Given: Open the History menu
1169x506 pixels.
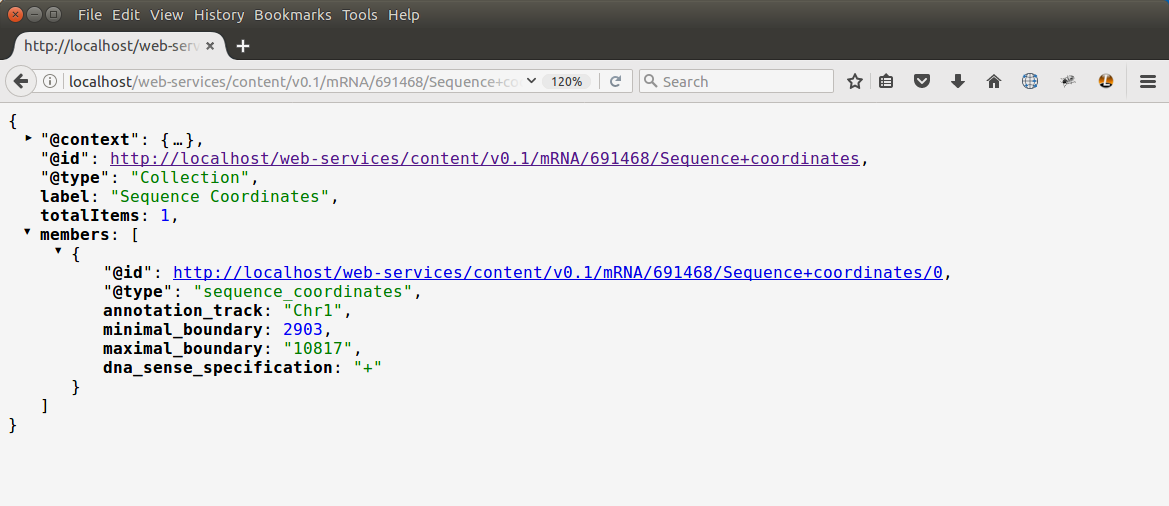Looking at the screenshot, I should coord(219,15).
